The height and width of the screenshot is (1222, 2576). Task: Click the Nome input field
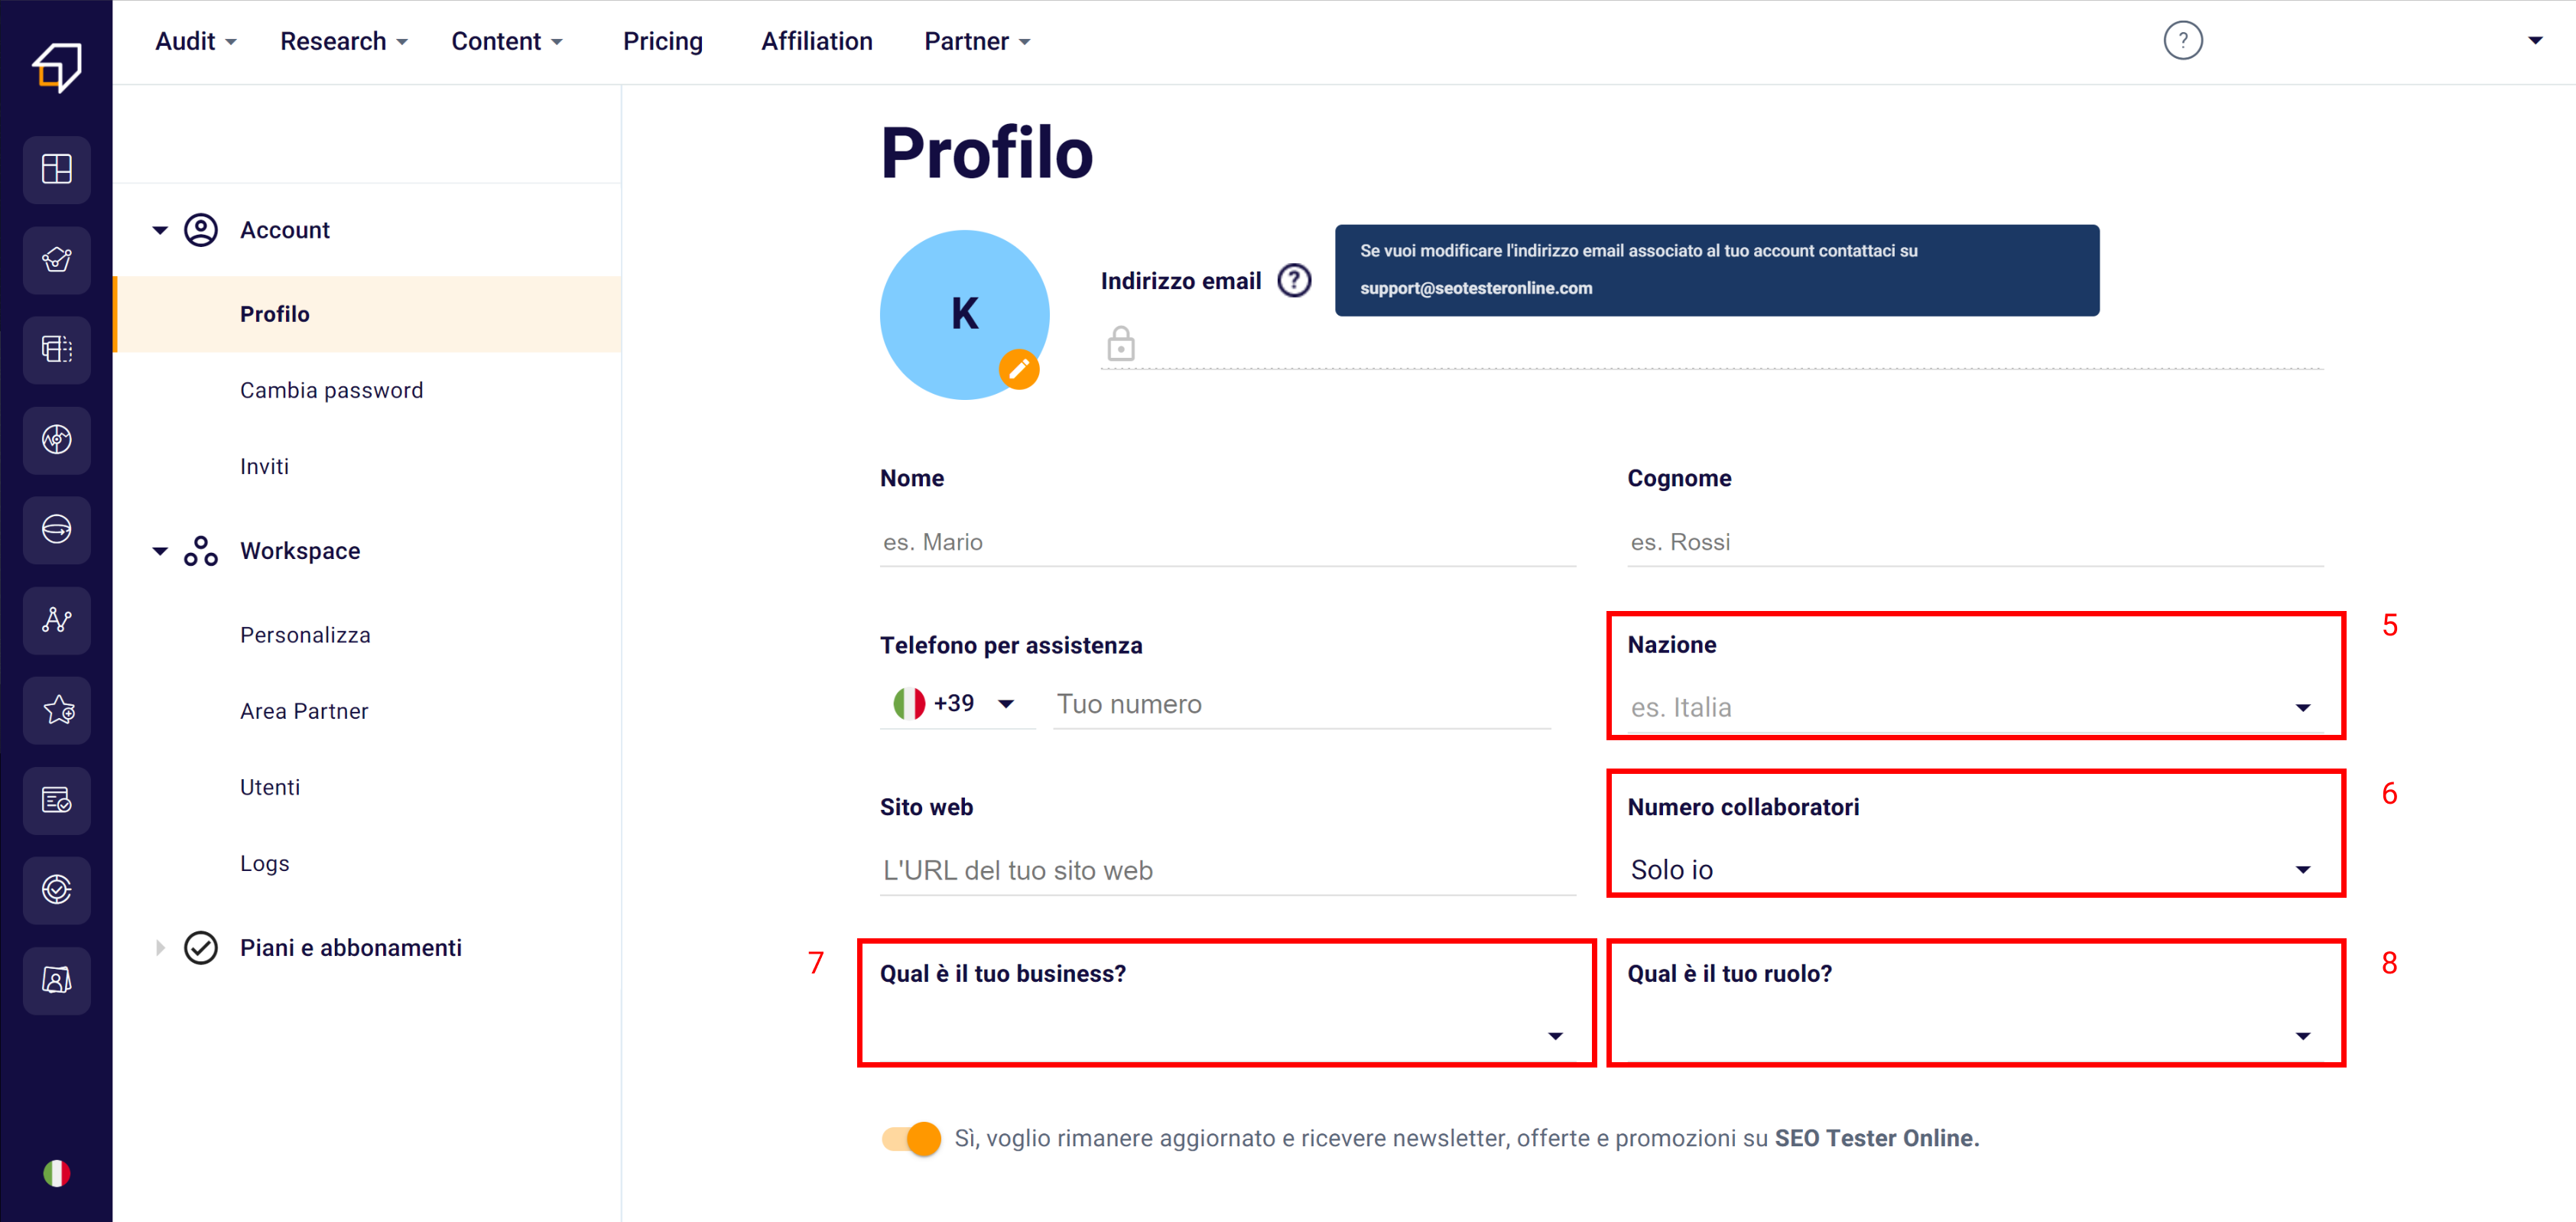1227,542
